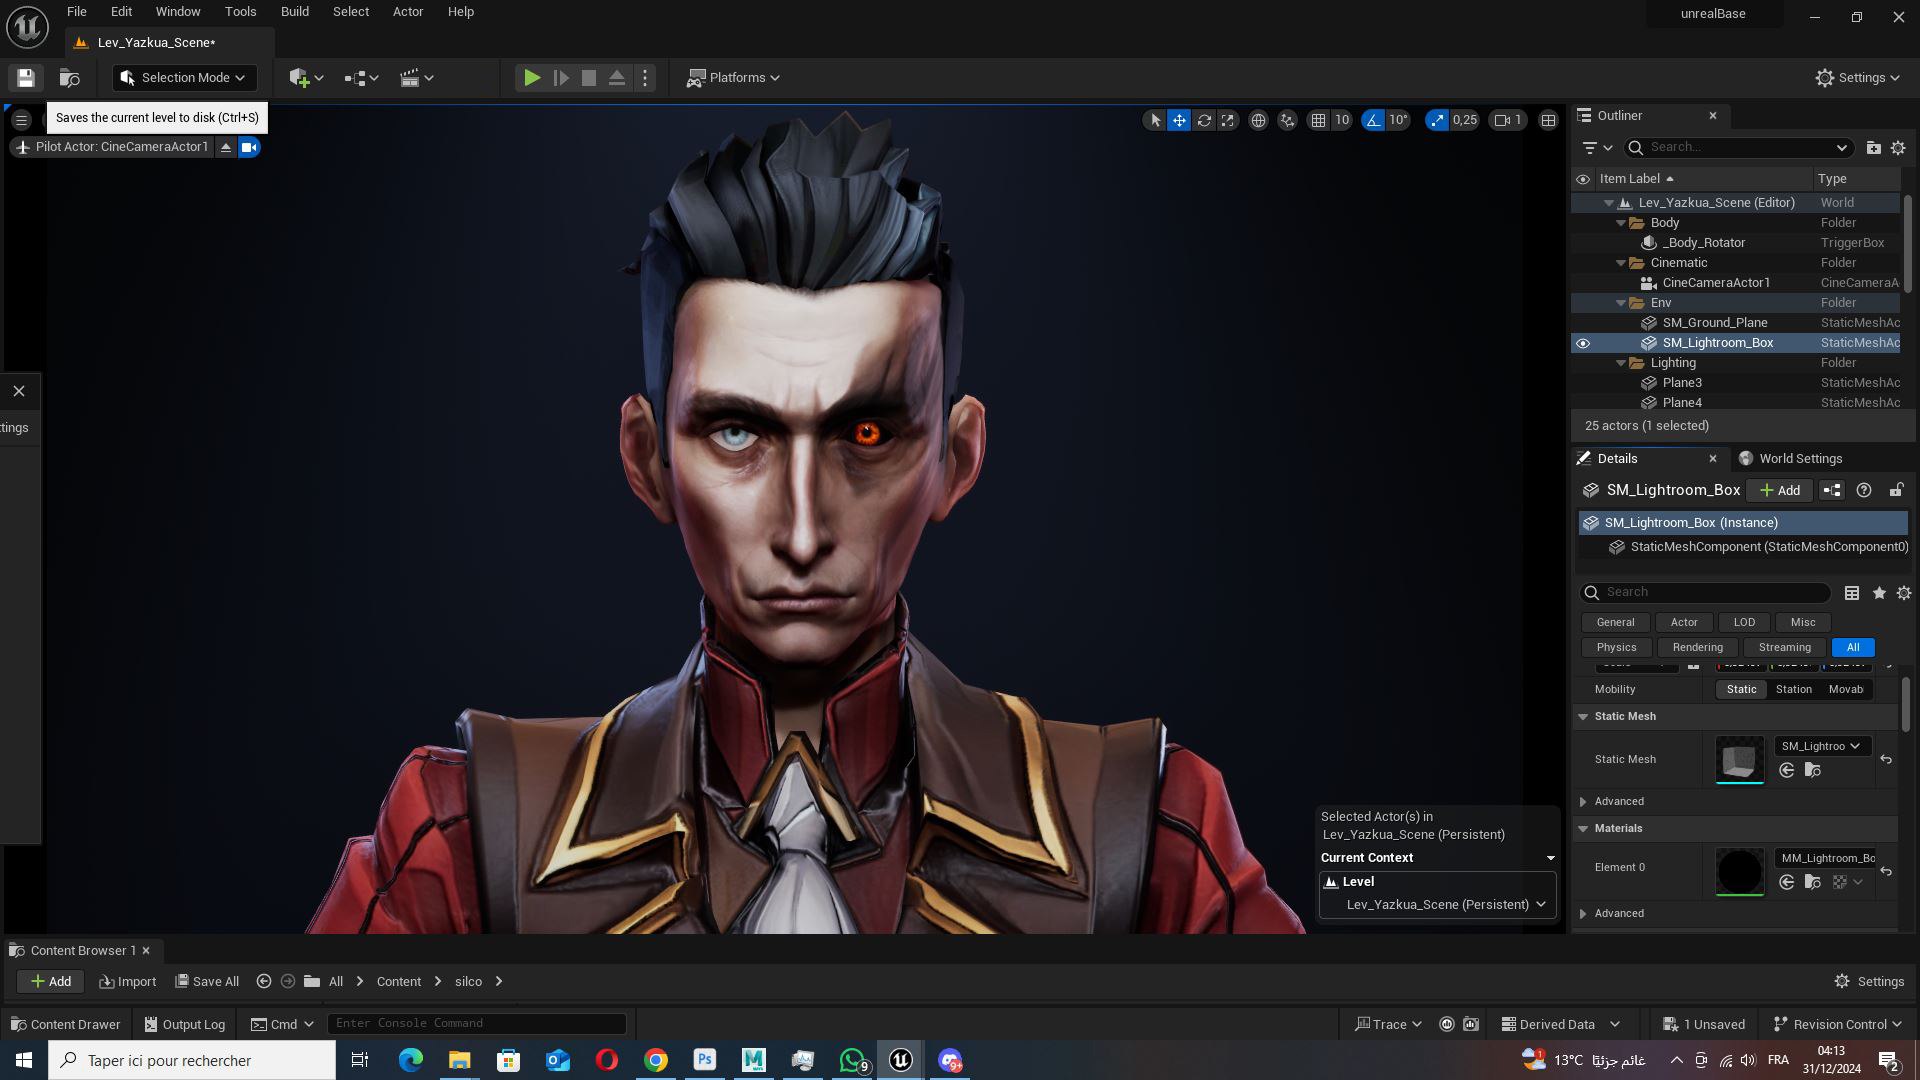The image size is (1920, 1080).
Task: Open the Selection Mode dropdown
Action: [x=185, y=78]
